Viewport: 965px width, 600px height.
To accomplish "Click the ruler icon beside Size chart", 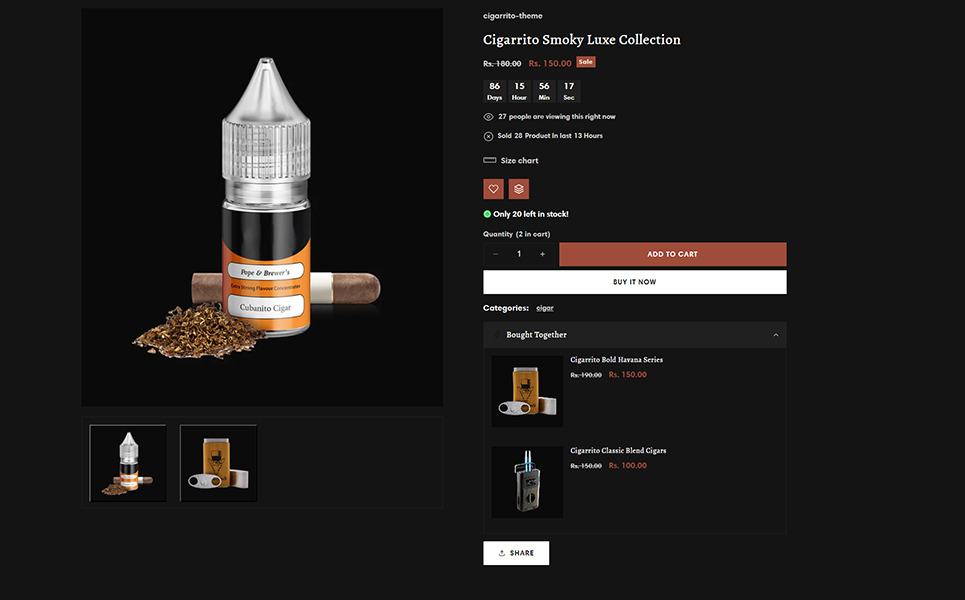I will click(x=489, y=160).
